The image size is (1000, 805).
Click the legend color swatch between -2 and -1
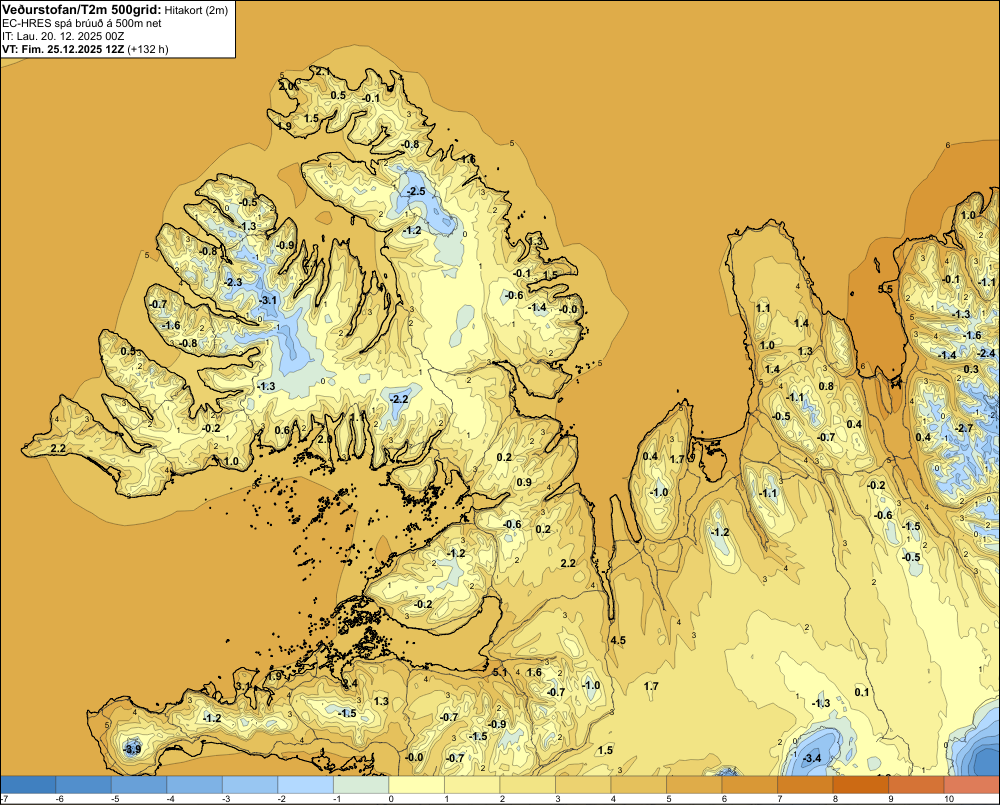click(305, 785)
